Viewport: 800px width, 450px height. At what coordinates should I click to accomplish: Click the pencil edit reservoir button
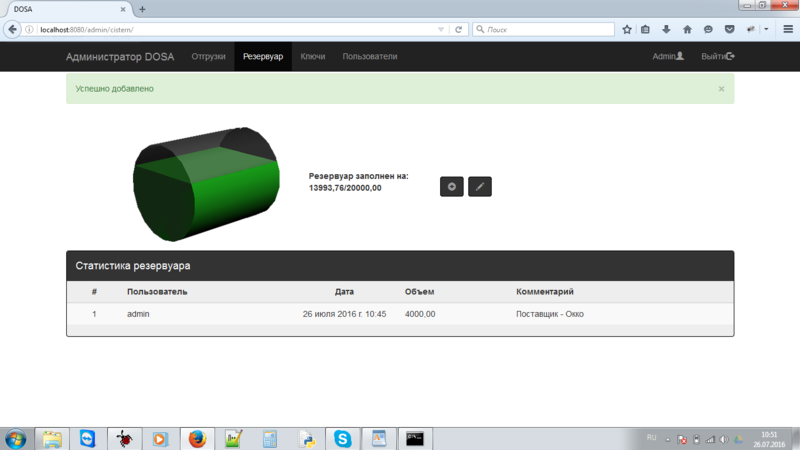(x=480, y=186)
